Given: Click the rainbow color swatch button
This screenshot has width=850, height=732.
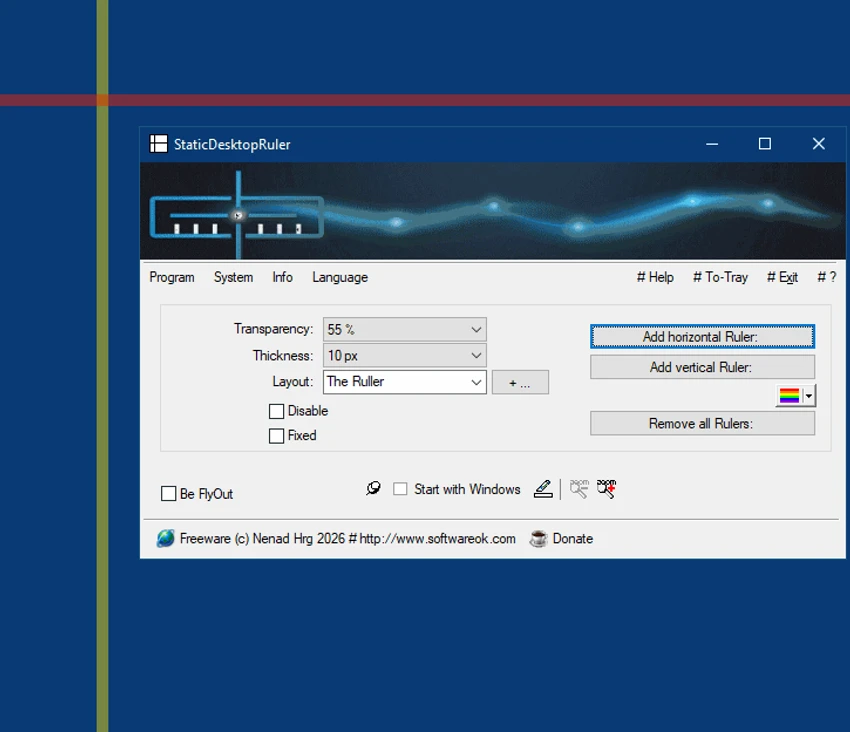Looking at the screenshot, I should pyautogui.click(x=789, y=396).
